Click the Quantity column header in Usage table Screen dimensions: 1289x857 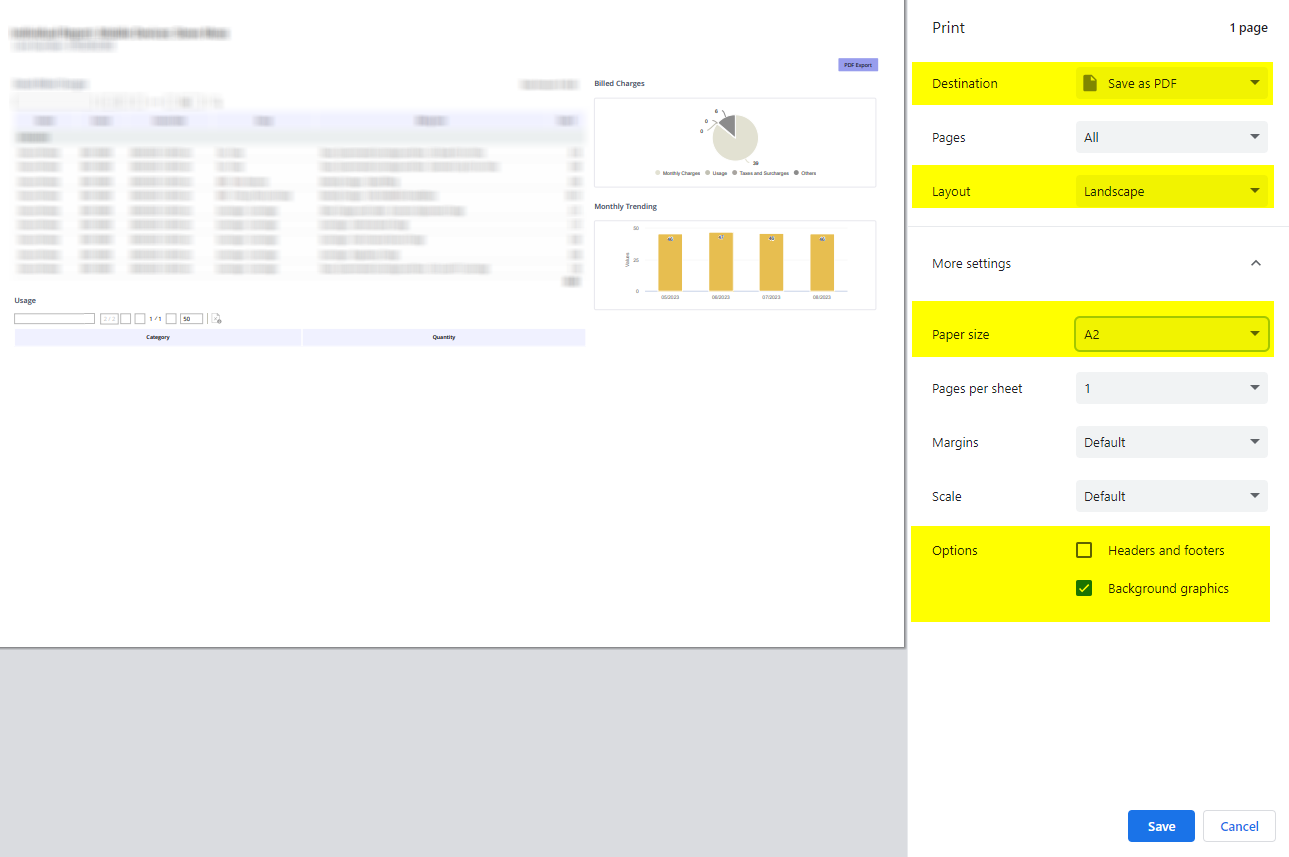[444, 337]
